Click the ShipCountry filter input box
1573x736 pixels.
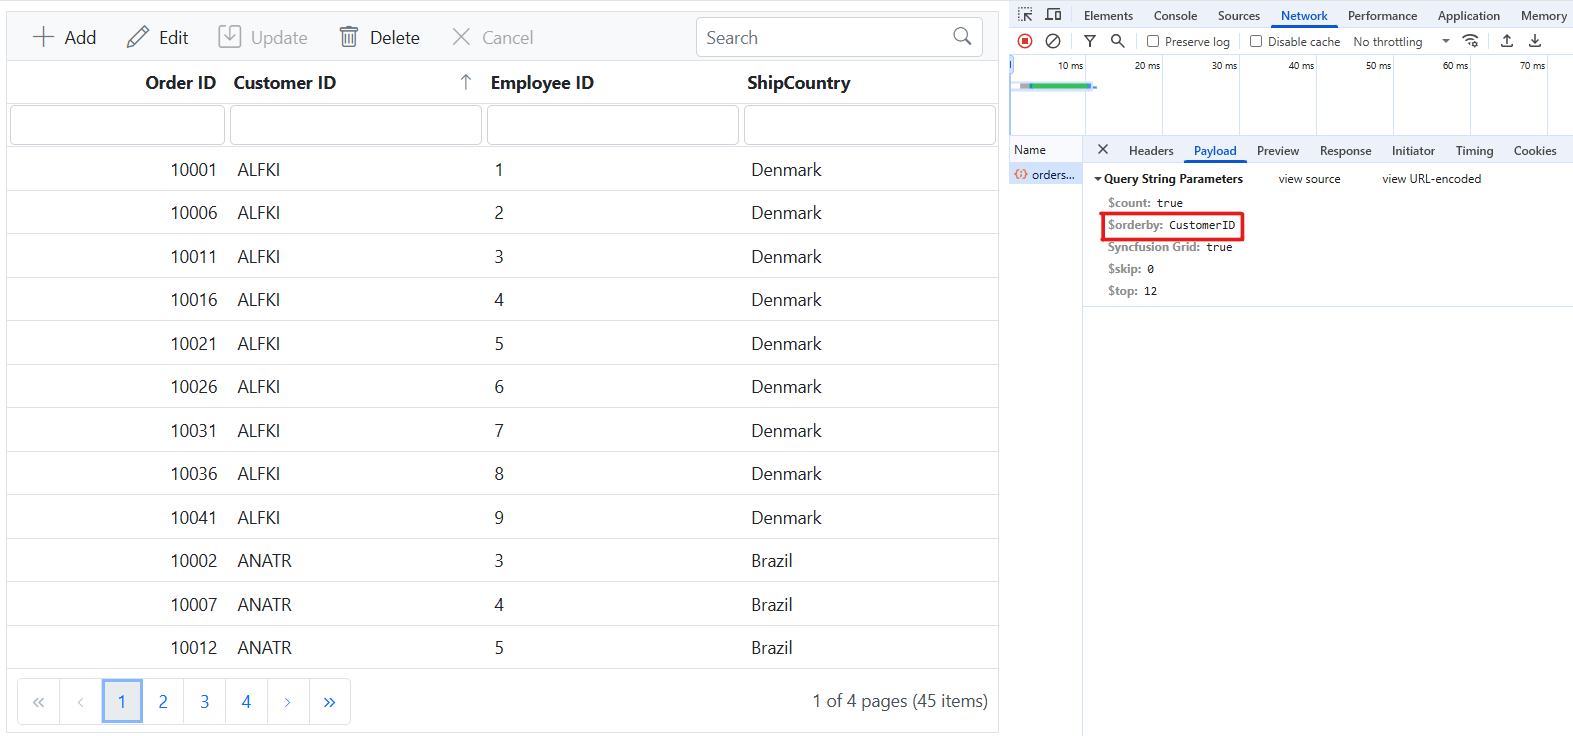[869, 126]
